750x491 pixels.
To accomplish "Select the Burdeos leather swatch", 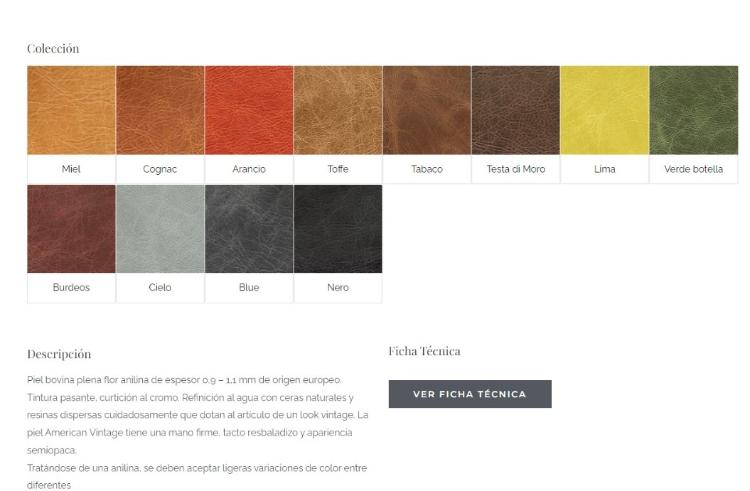I will point(71,229).
